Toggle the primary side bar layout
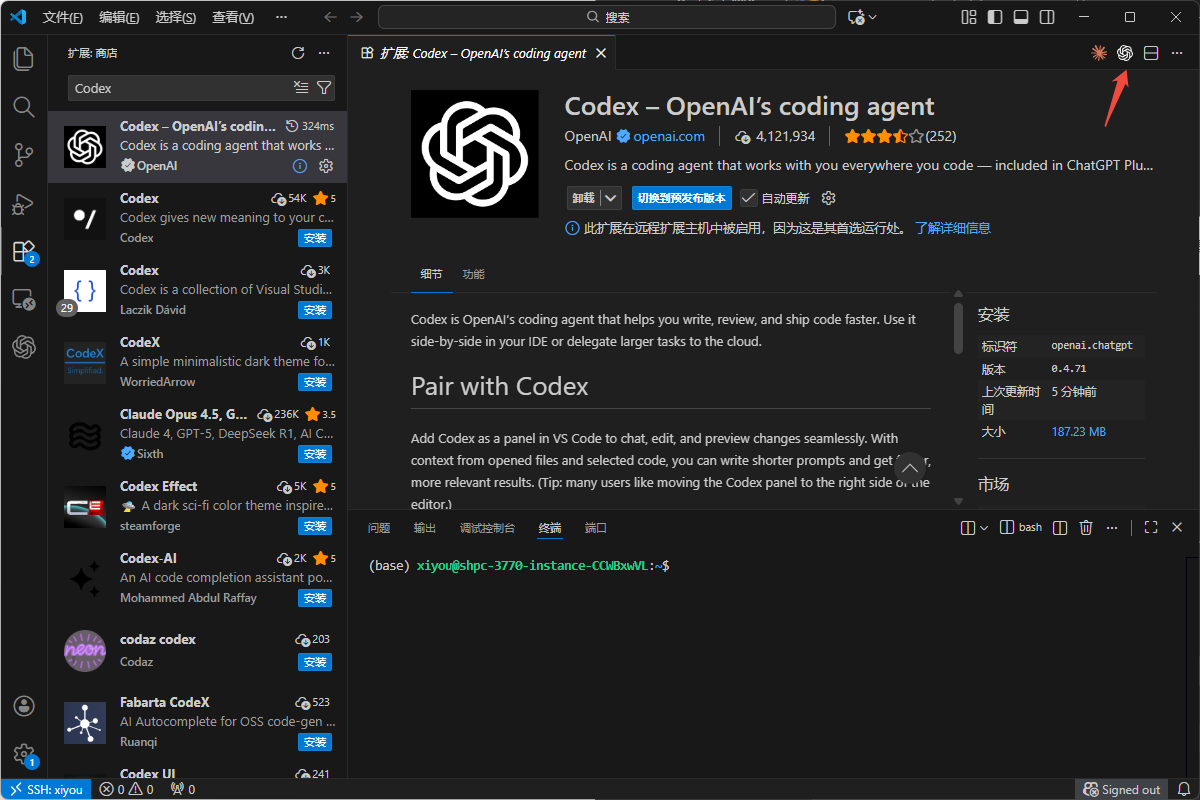 pos(994,17)
